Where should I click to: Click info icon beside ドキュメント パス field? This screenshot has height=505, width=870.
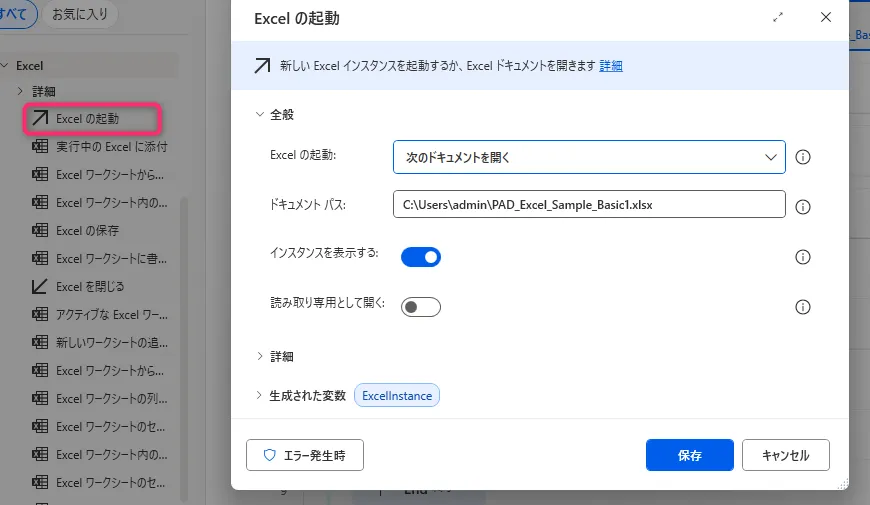[802, 206]
